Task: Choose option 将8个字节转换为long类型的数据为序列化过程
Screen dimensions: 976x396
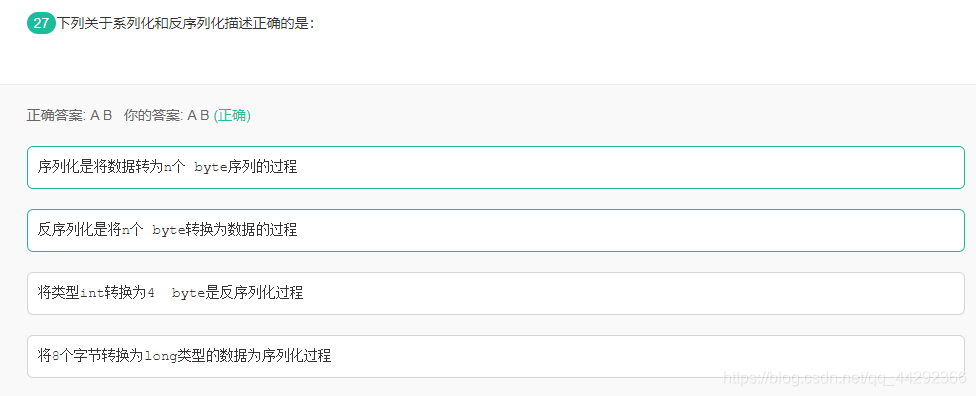Action: pos(495,356)
